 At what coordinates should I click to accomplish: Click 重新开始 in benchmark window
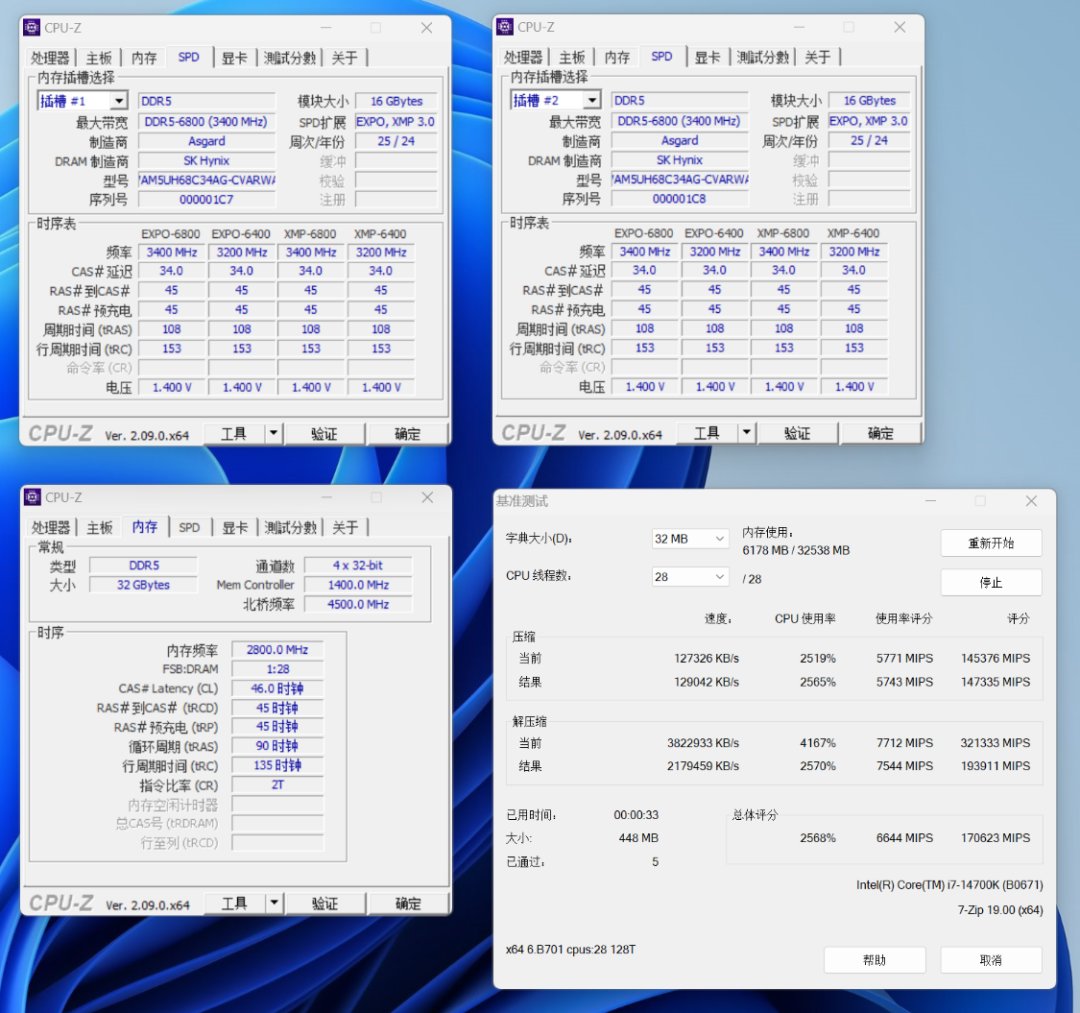tap(991, 543)
